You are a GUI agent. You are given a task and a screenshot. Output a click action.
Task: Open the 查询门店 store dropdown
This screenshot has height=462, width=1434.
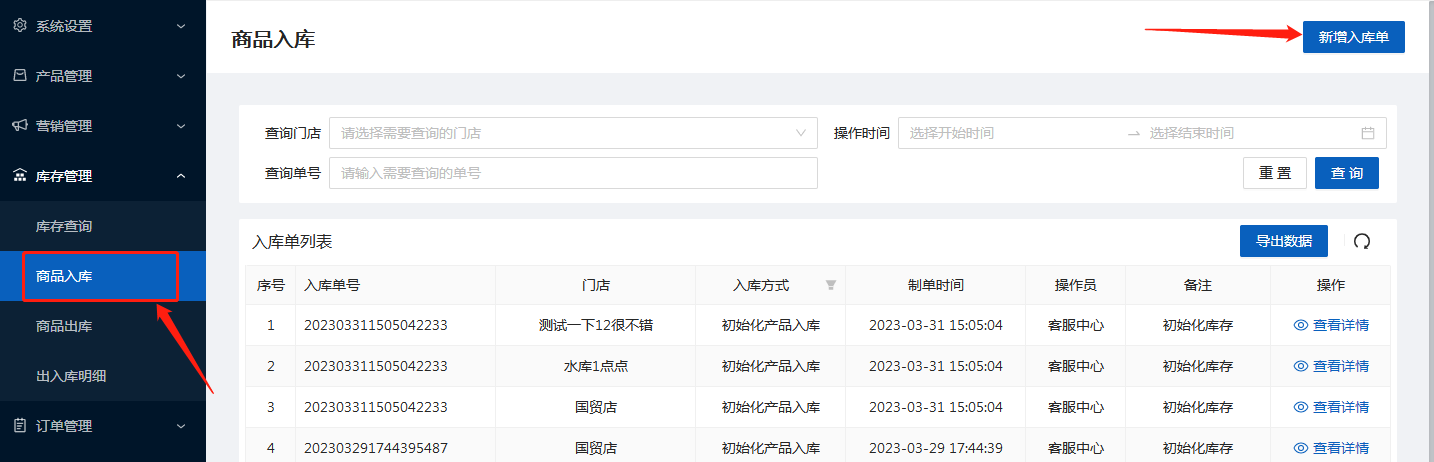(x=573, y=133)
